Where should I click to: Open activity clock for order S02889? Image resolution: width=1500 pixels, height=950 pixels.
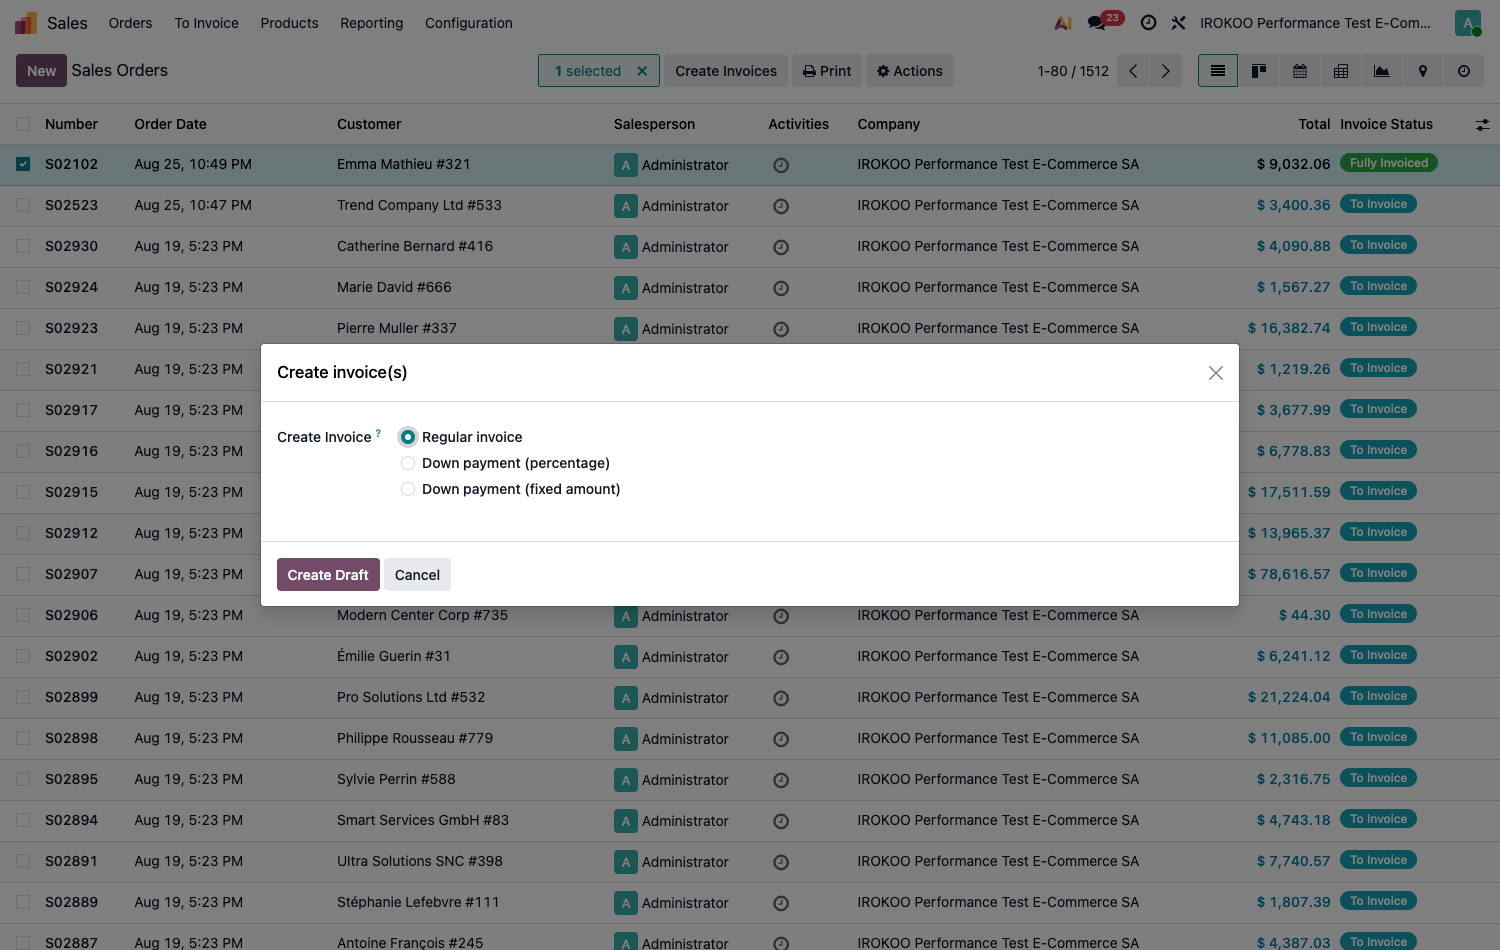pos(781,903)
